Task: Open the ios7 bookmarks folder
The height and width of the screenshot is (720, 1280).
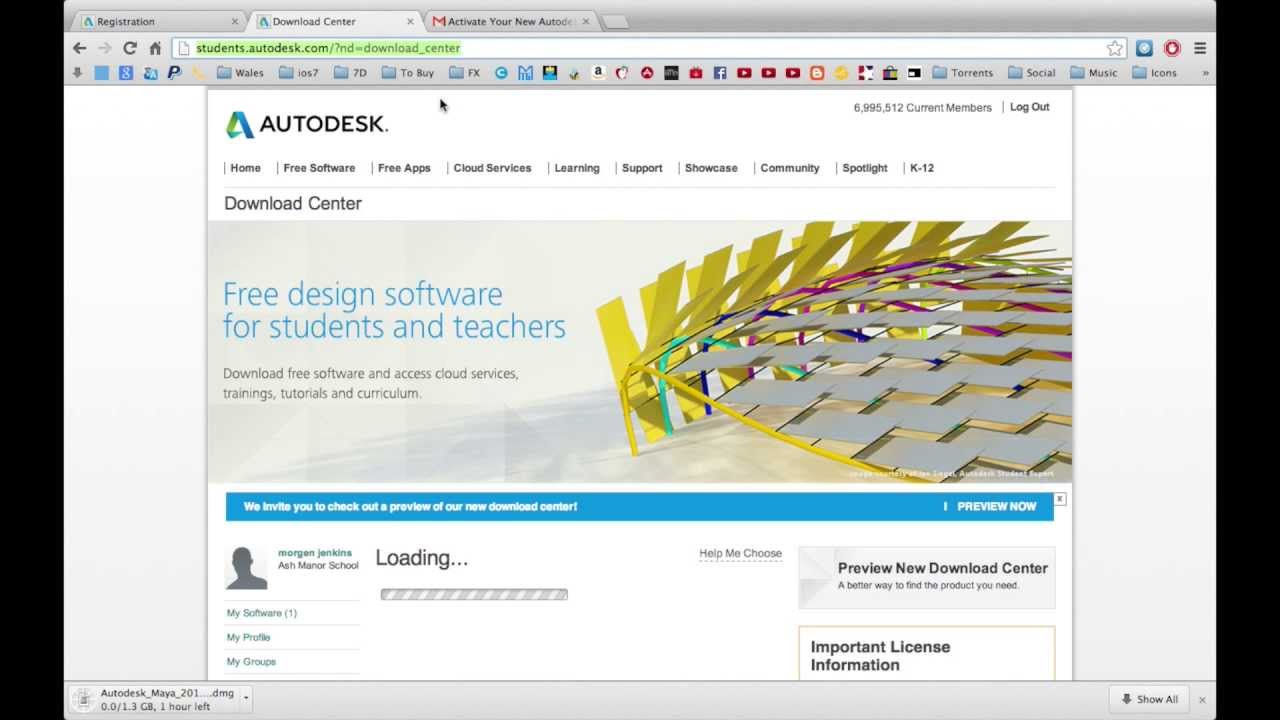Action: 299,73
